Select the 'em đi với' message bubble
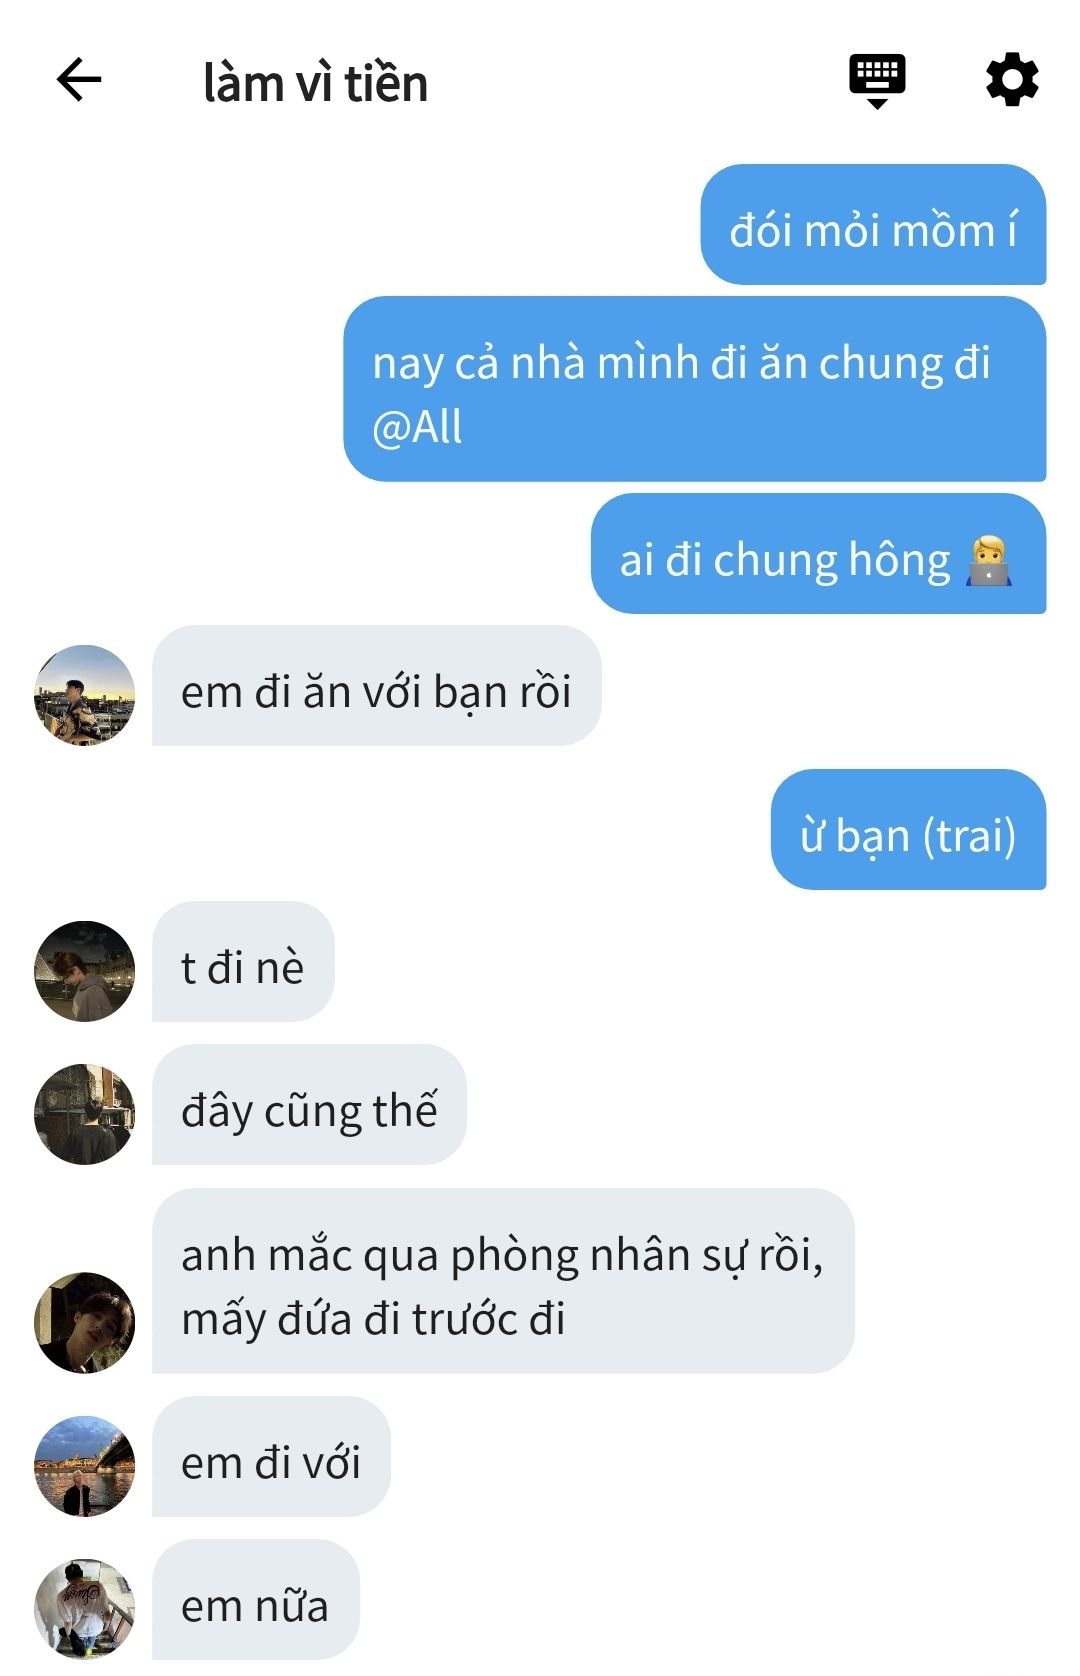 click(x=271, y=1456)
